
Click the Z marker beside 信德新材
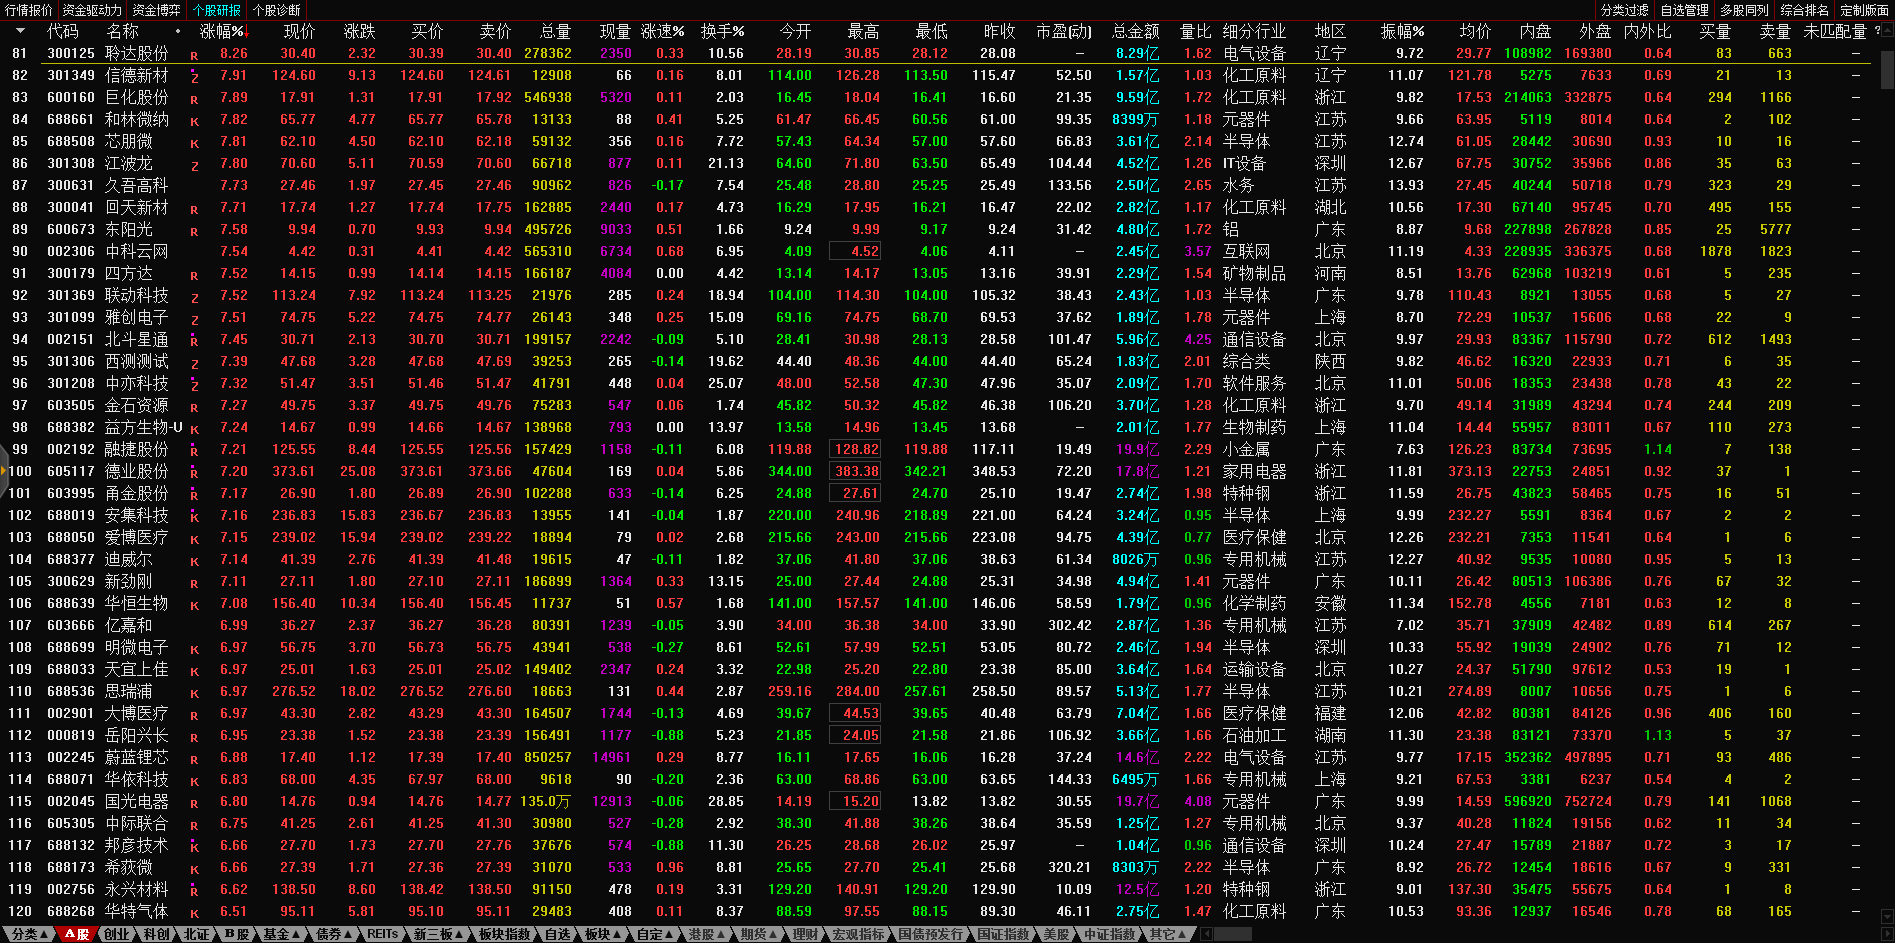[x=194, y=77]
